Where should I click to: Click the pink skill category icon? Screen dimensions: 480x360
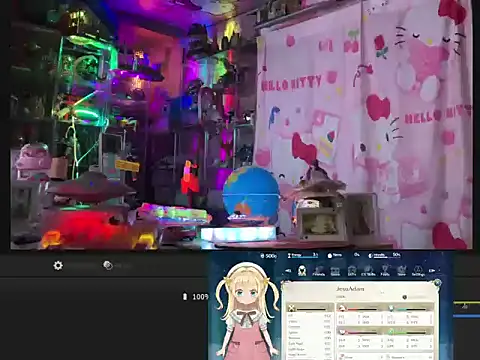(342, 332)
